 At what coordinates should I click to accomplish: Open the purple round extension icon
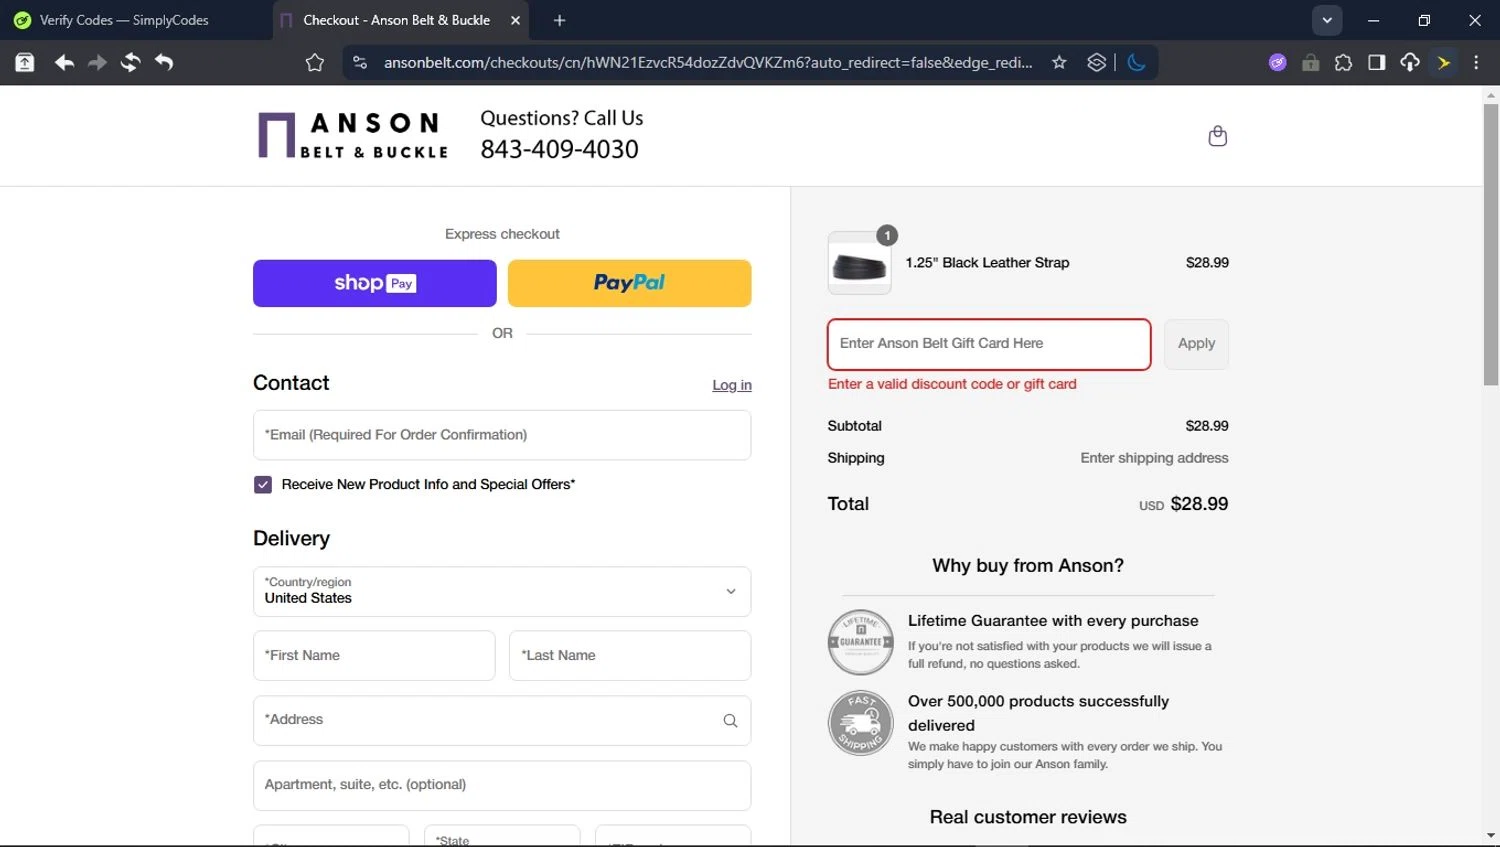1277,63
